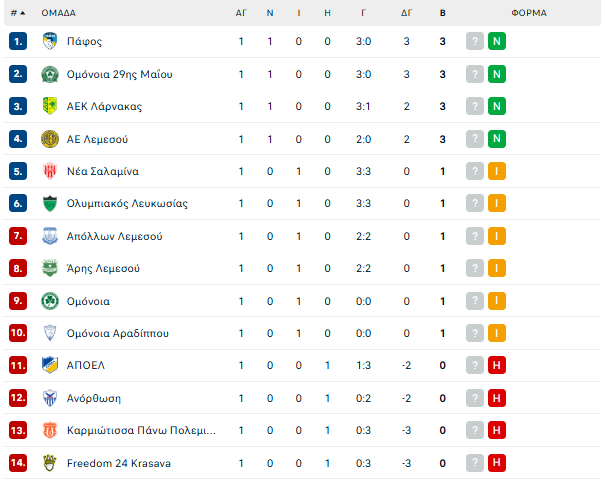
Task: Click the Freedom 24 Krasava crown crest
Action: point(50,462)
